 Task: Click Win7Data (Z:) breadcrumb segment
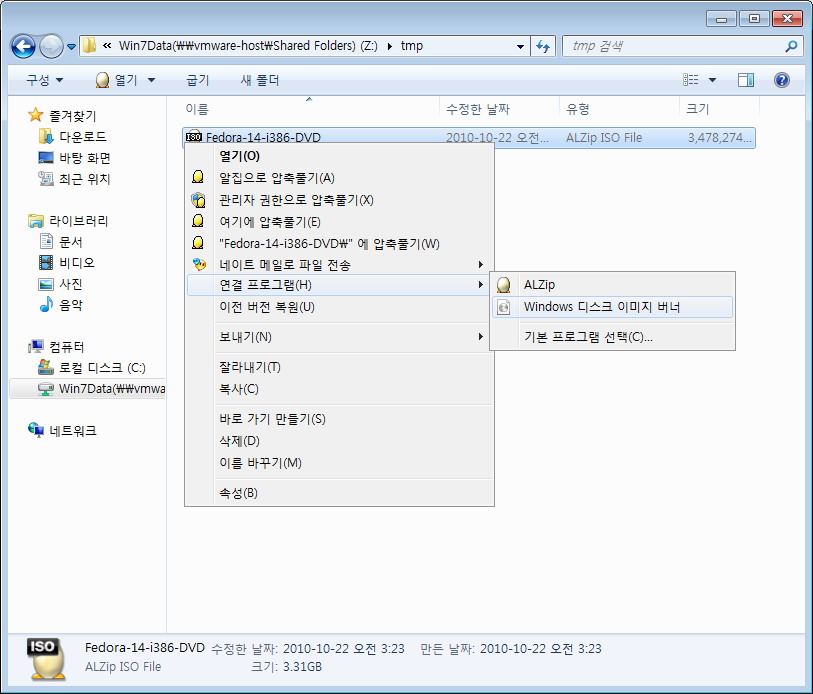tap(248, 46)
